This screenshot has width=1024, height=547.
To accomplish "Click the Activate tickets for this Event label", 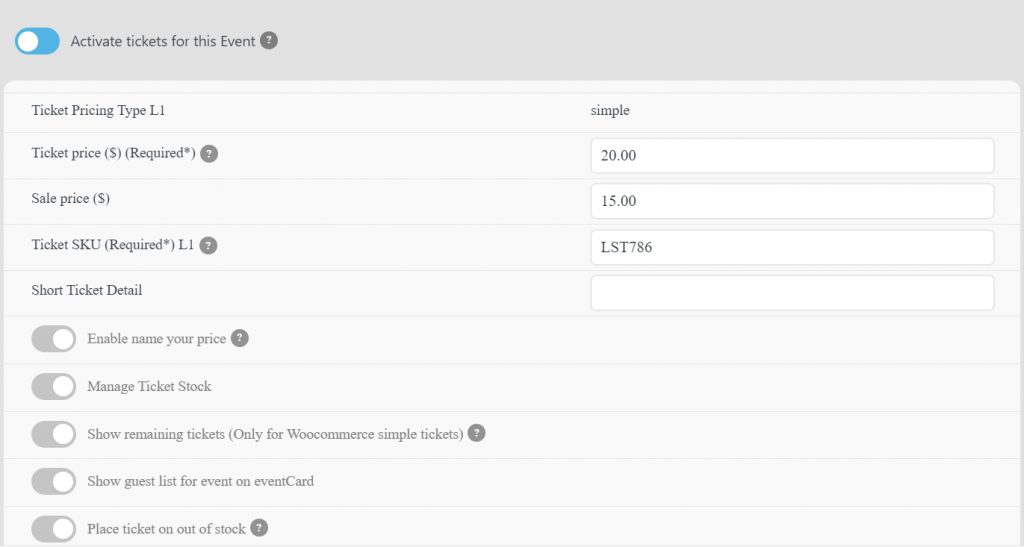I will point(163,41).
